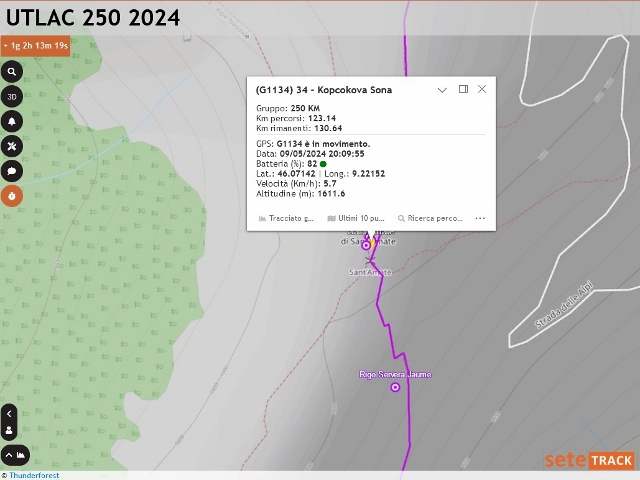640x480 pixels.
Task: Open Tracciato g... track option
Action: [x=286, y=218]
